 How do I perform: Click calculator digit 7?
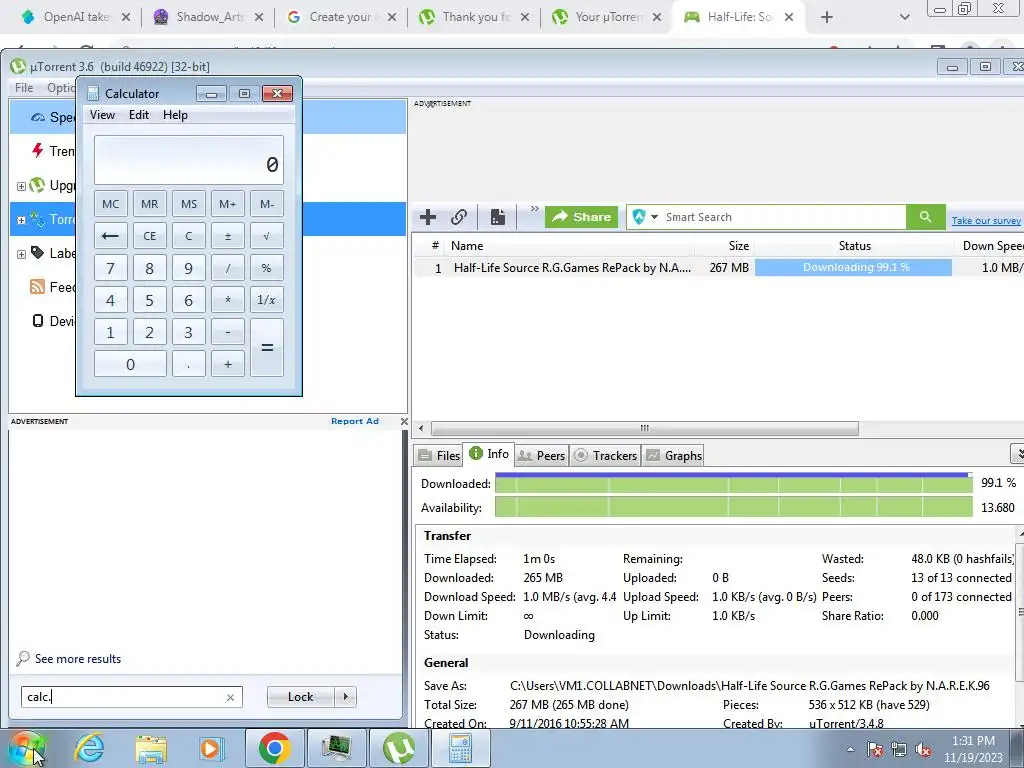coord(110,268)
